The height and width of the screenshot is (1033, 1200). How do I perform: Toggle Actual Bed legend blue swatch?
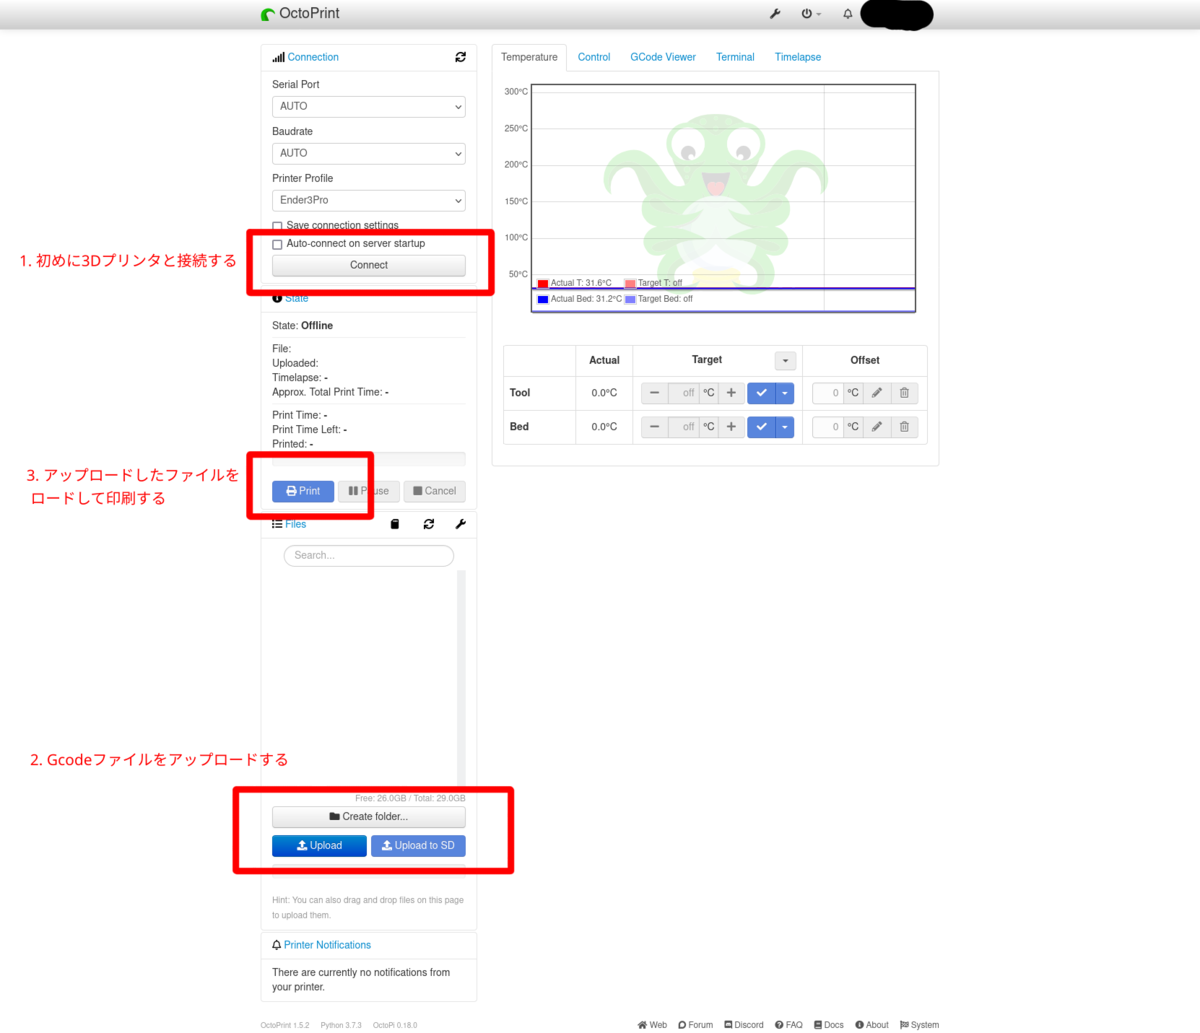tap(543, 299)
